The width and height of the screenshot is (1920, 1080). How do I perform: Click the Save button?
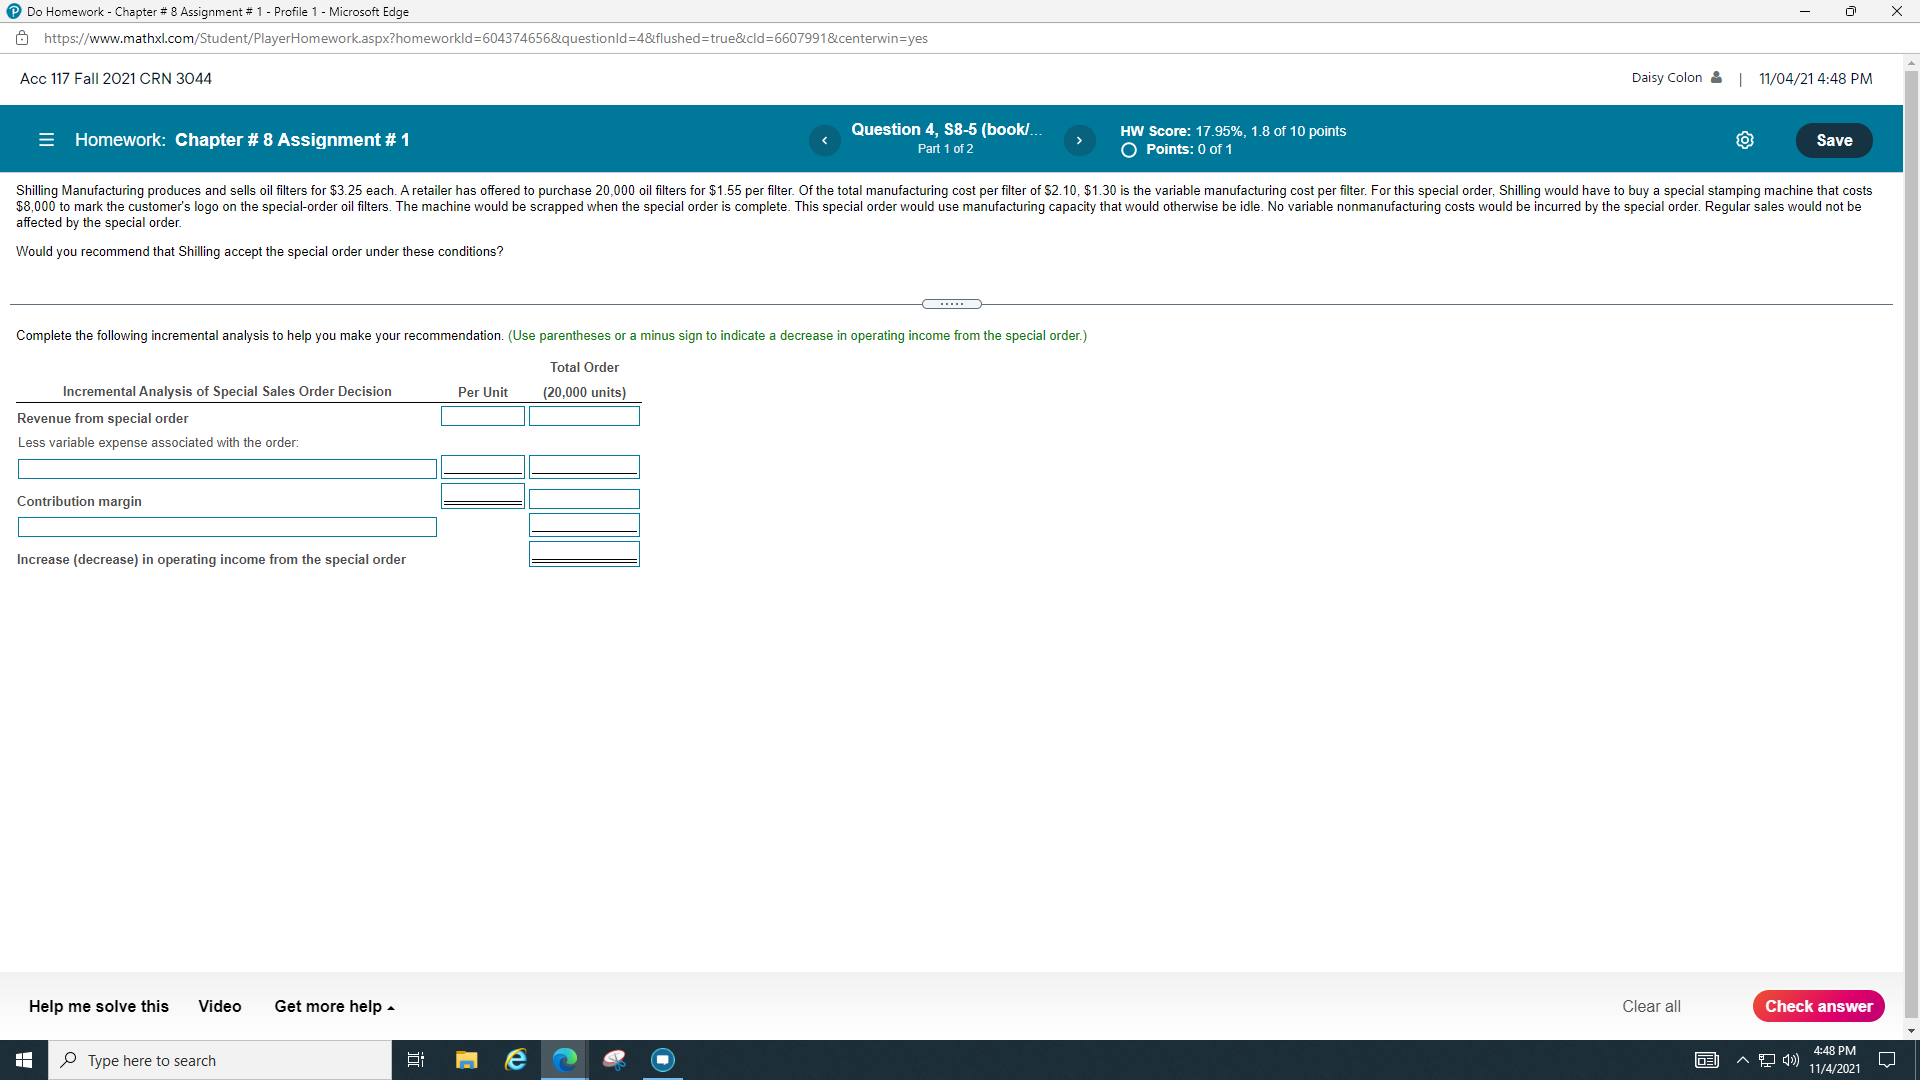1833,140
